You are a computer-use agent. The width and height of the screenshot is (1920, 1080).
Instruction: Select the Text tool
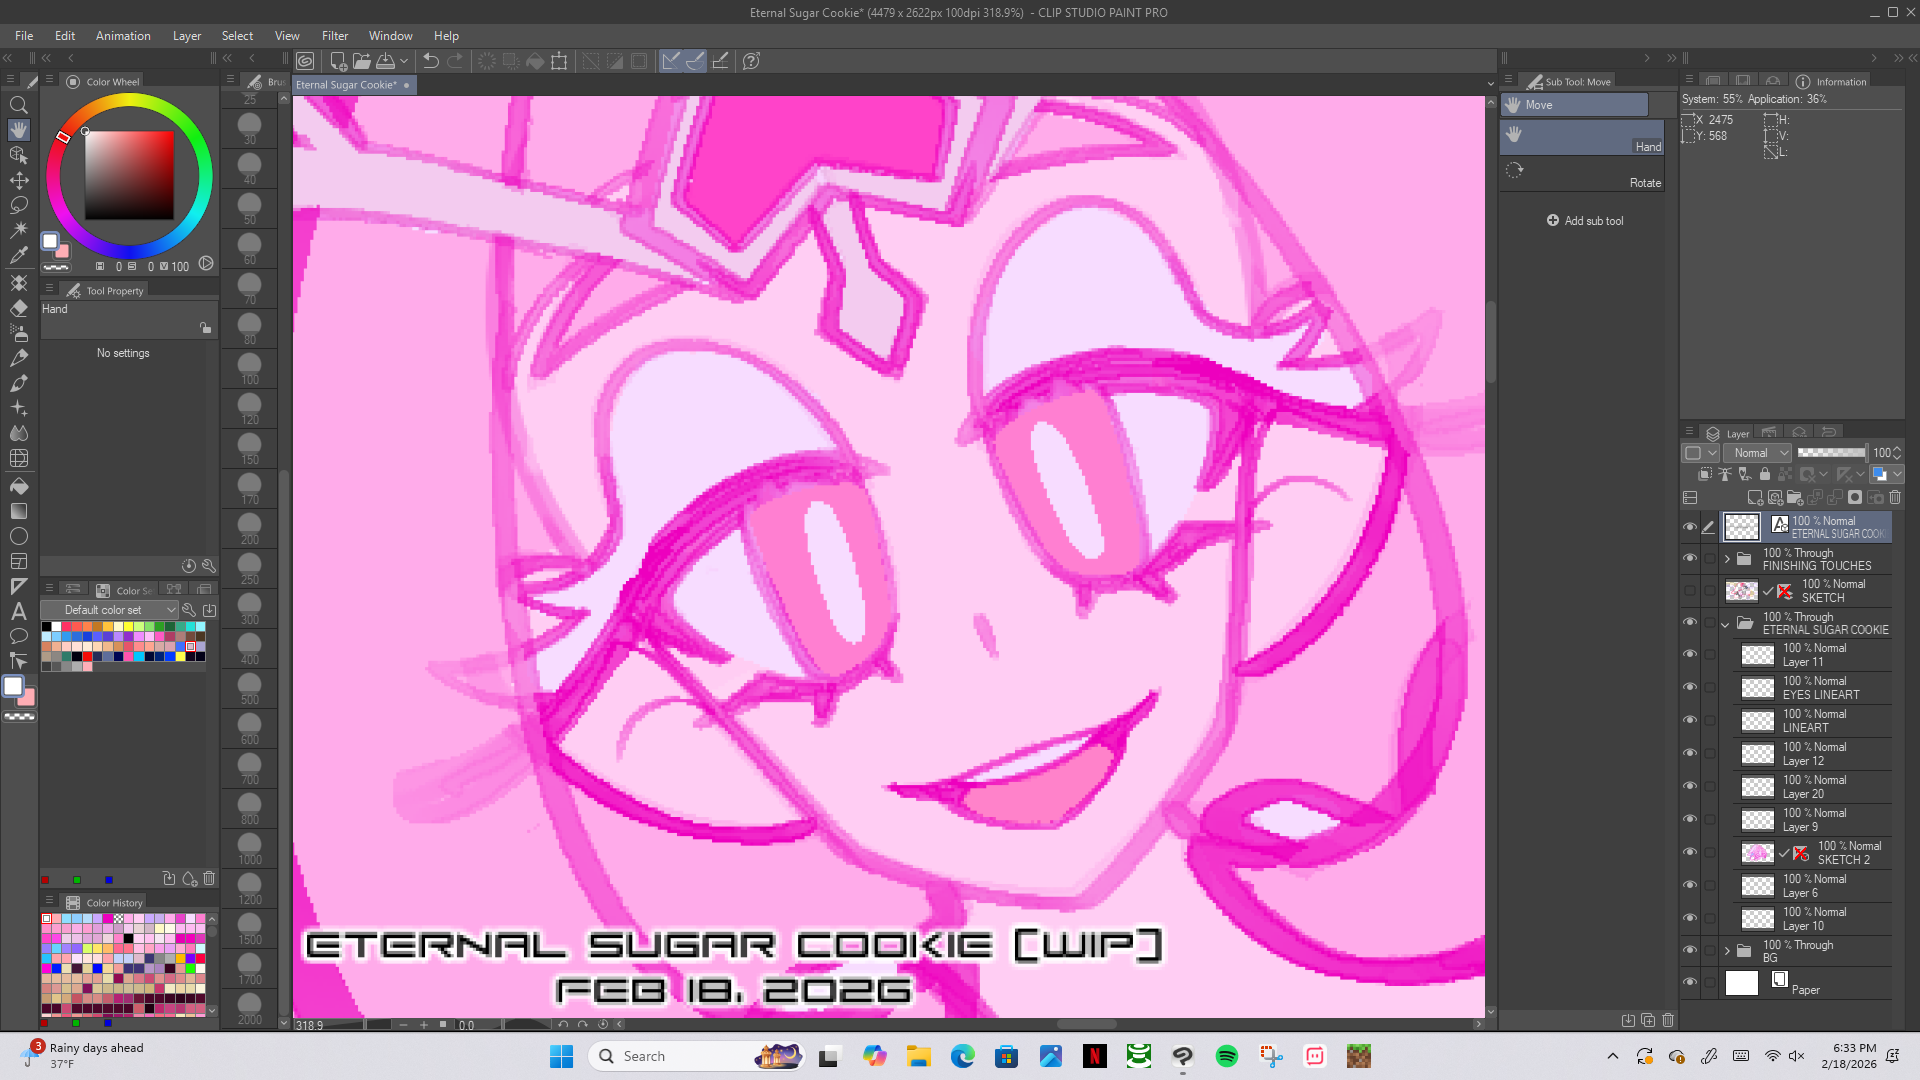coord(18,611)
